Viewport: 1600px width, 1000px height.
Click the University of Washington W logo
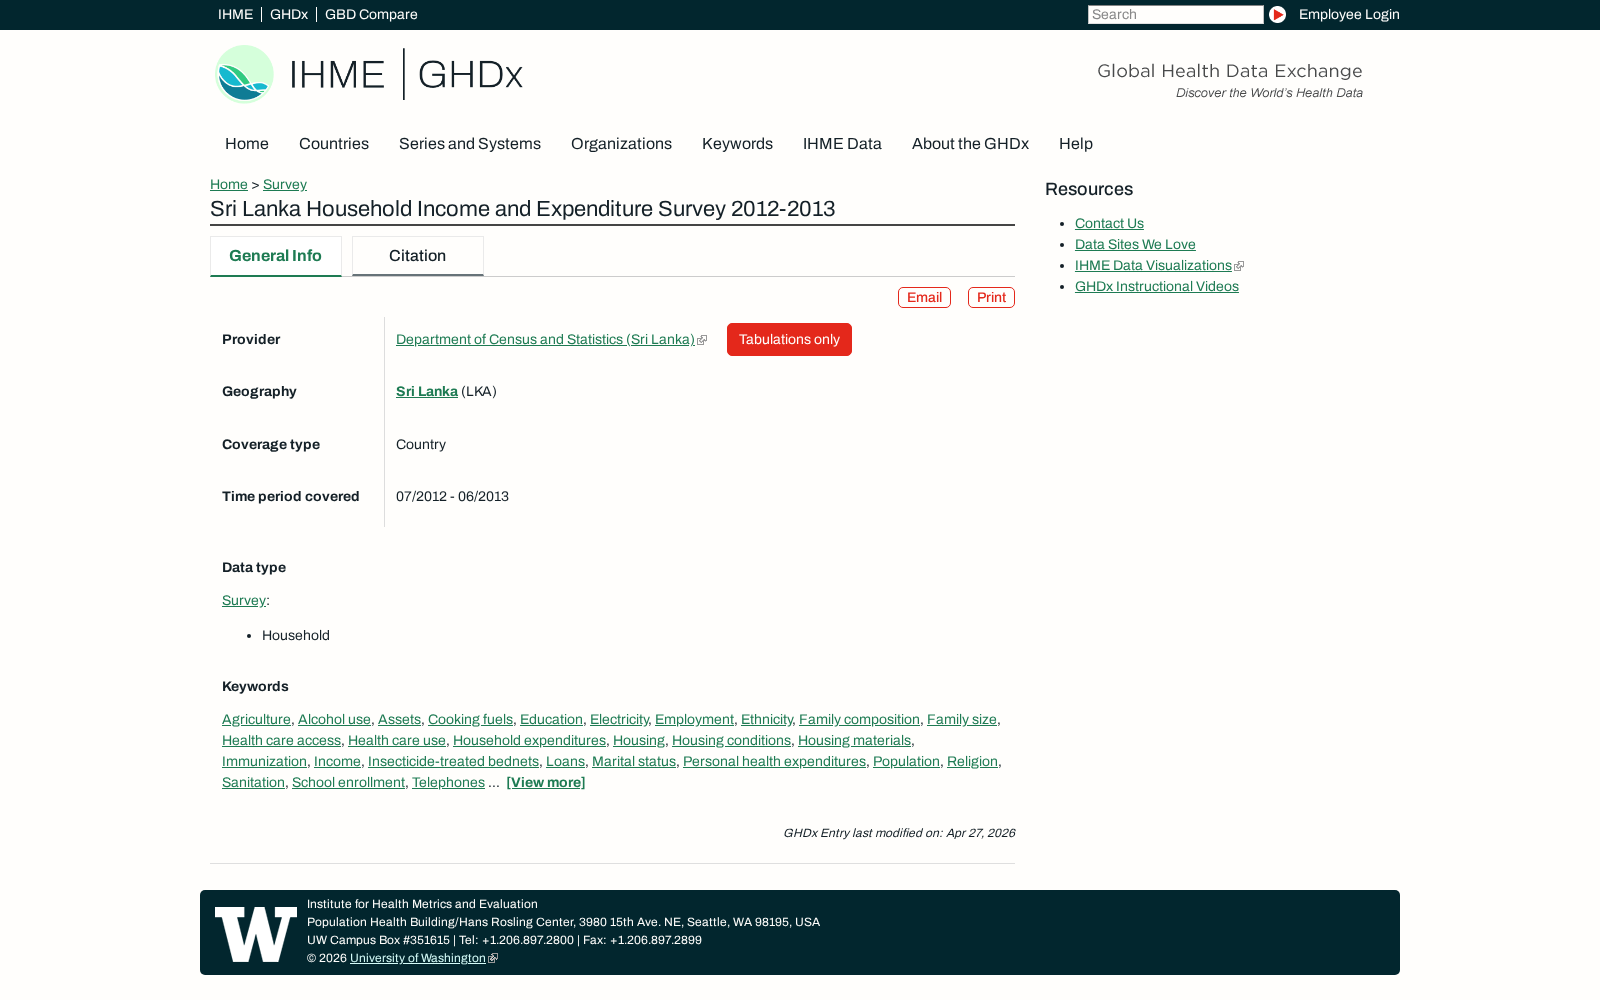click(x=256, y=934)
